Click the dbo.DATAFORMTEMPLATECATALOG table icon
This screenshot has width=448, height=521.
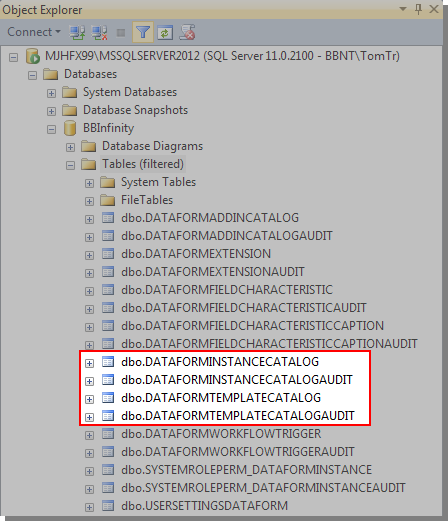tap(108, 397)
